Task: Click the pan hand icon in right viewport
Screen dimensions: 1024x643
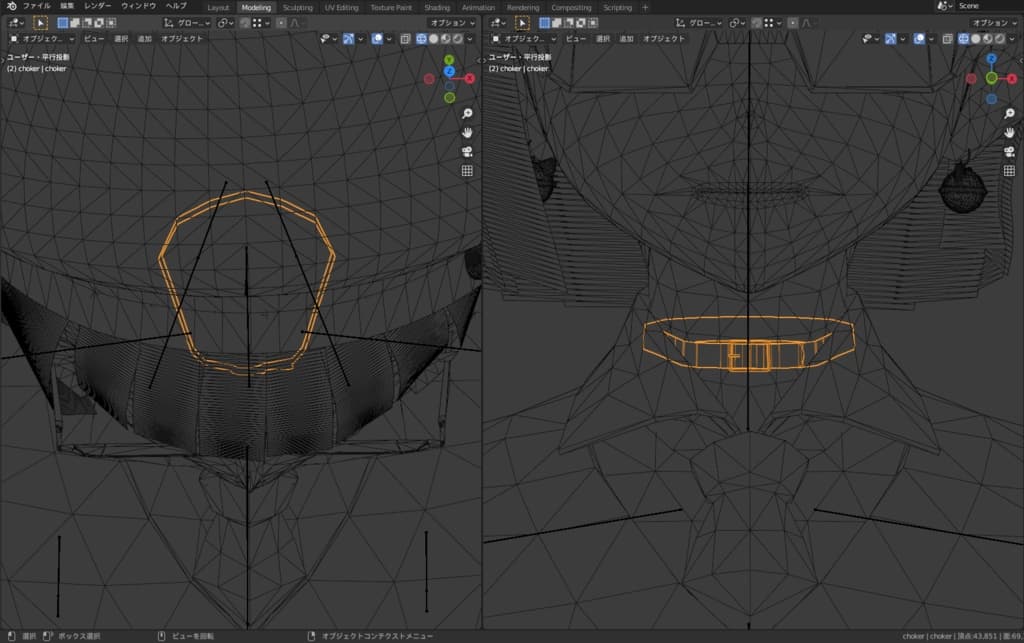Action: 1010,133
